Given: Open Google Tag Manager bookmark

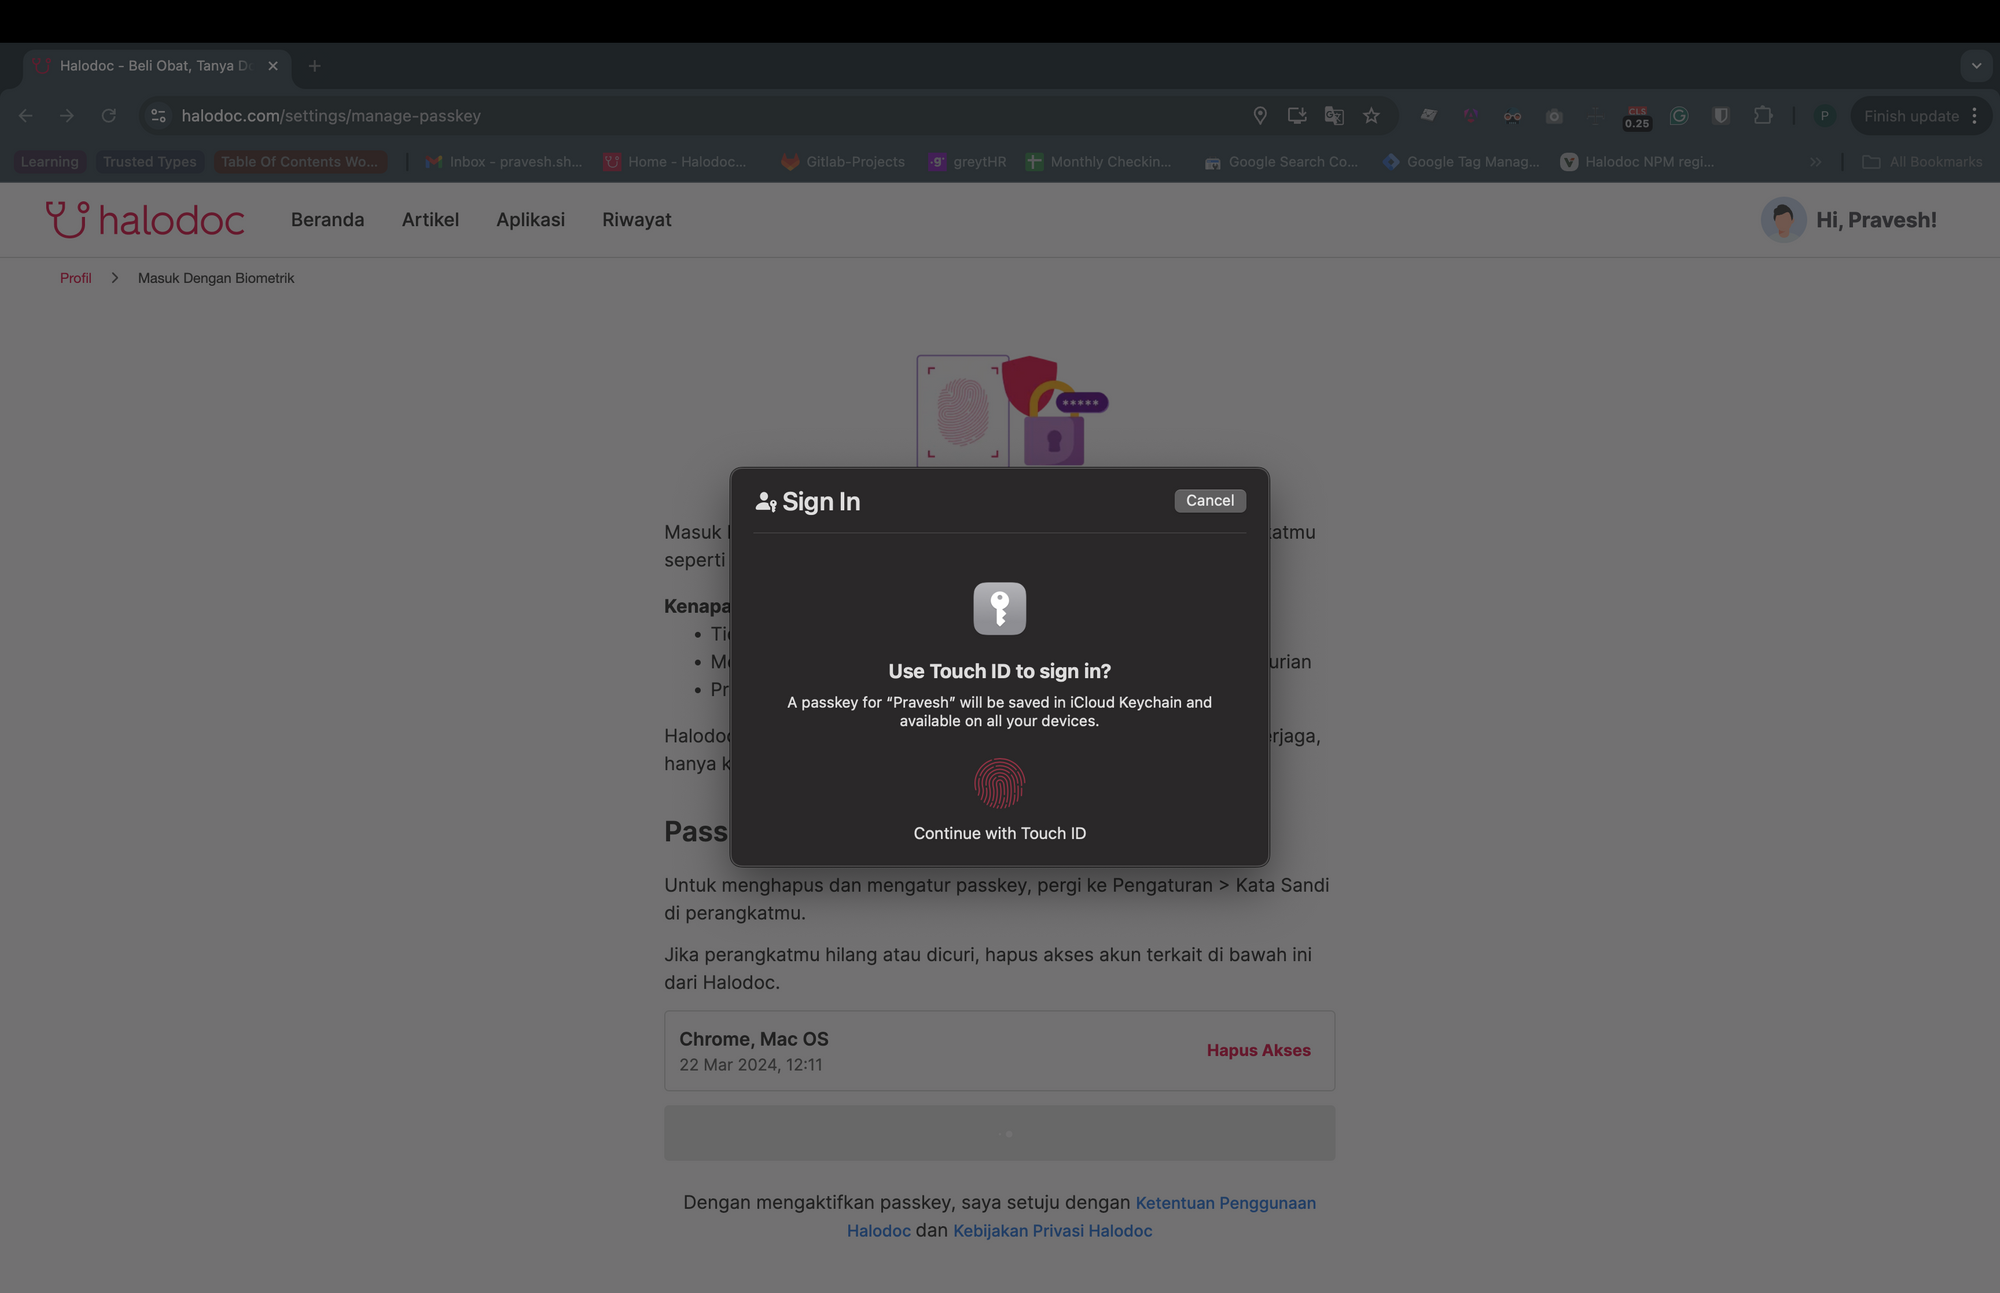Looking at the screenshot, I should tap(1461, 162).
